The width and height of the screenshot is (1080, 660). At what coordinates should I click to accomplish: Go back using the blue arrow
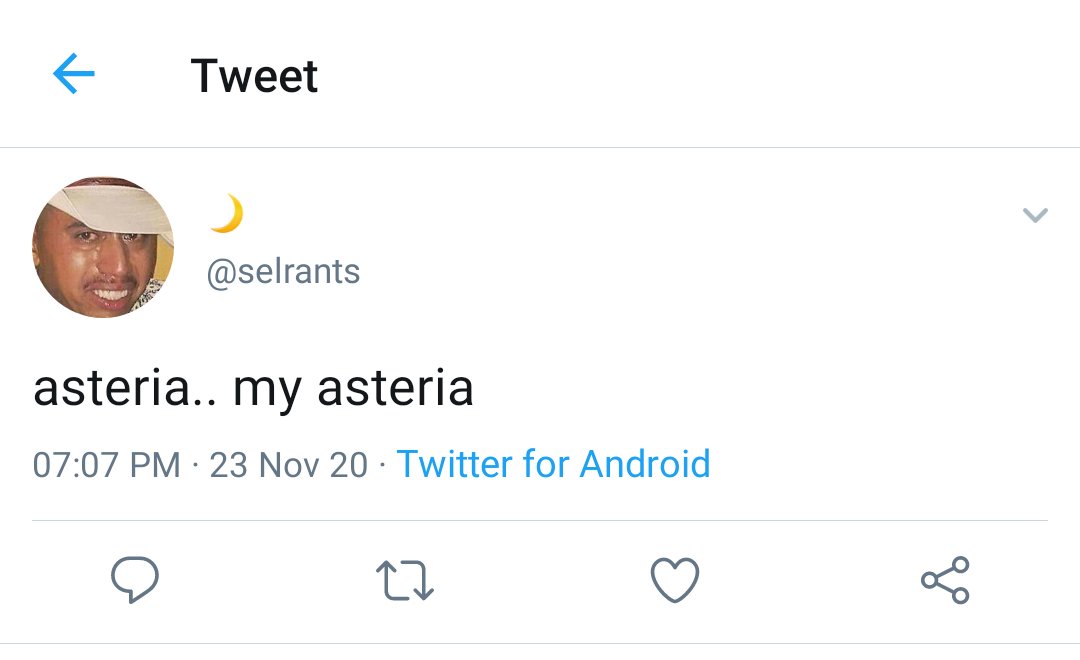pos(74,73)
